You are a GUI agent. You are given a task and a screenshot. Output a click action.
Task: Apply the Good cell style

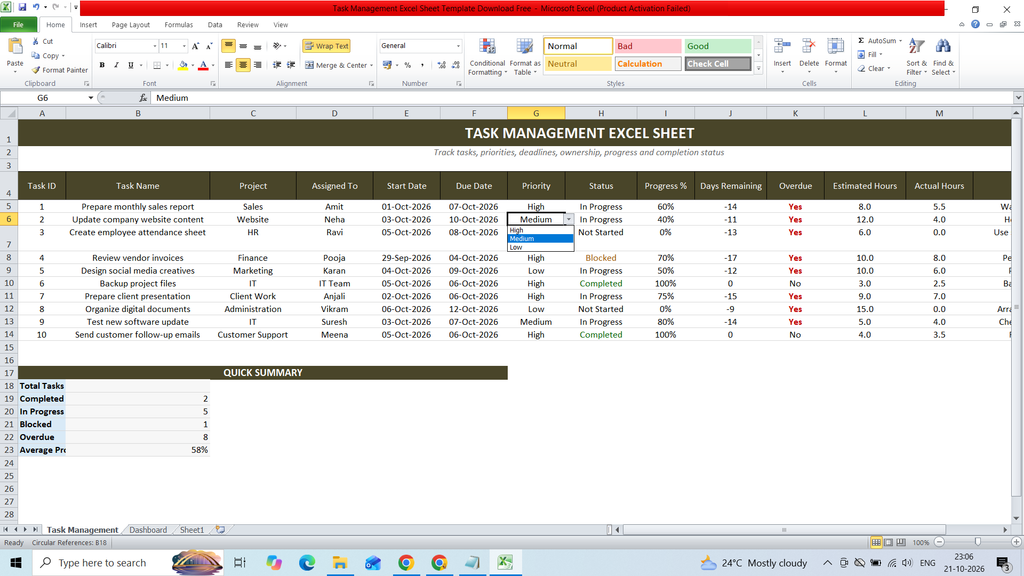tap(717, 46)
